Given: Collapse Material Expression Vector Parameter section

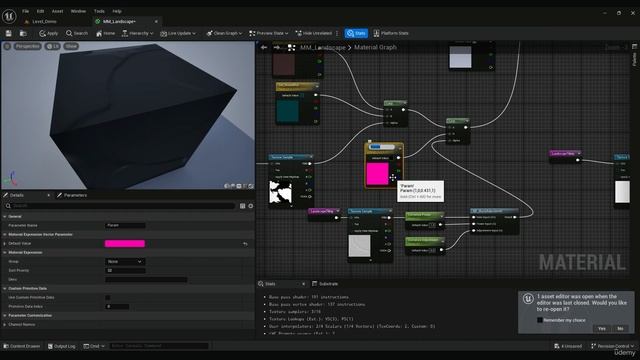Looking at the screenshot, I should (4, 235).
